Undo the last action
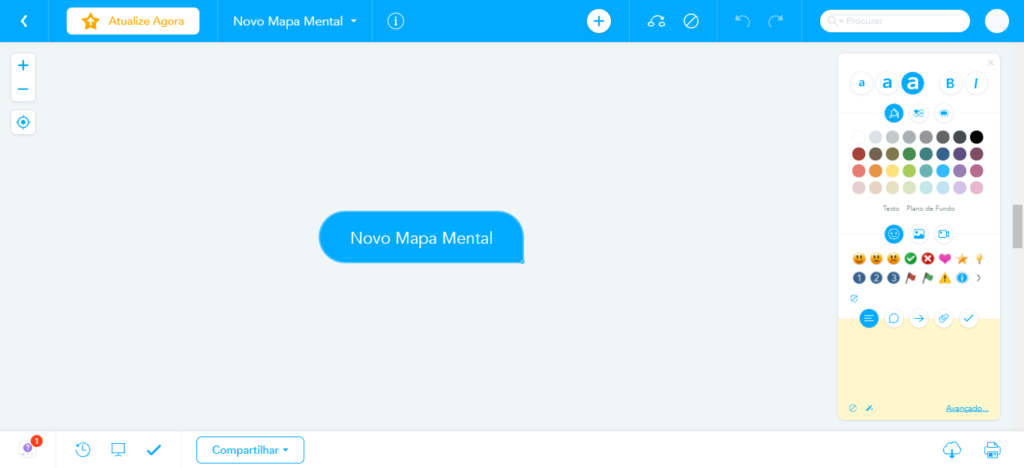This screenshot has width=1024, height=468. pyautogui.click(x=742, y=21)
